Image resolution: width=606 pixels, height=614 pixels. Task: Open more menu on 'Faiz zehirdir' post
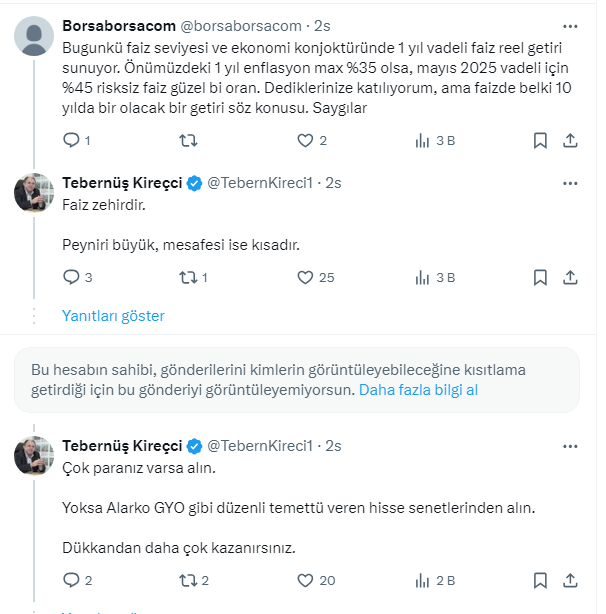click(570, 183)
